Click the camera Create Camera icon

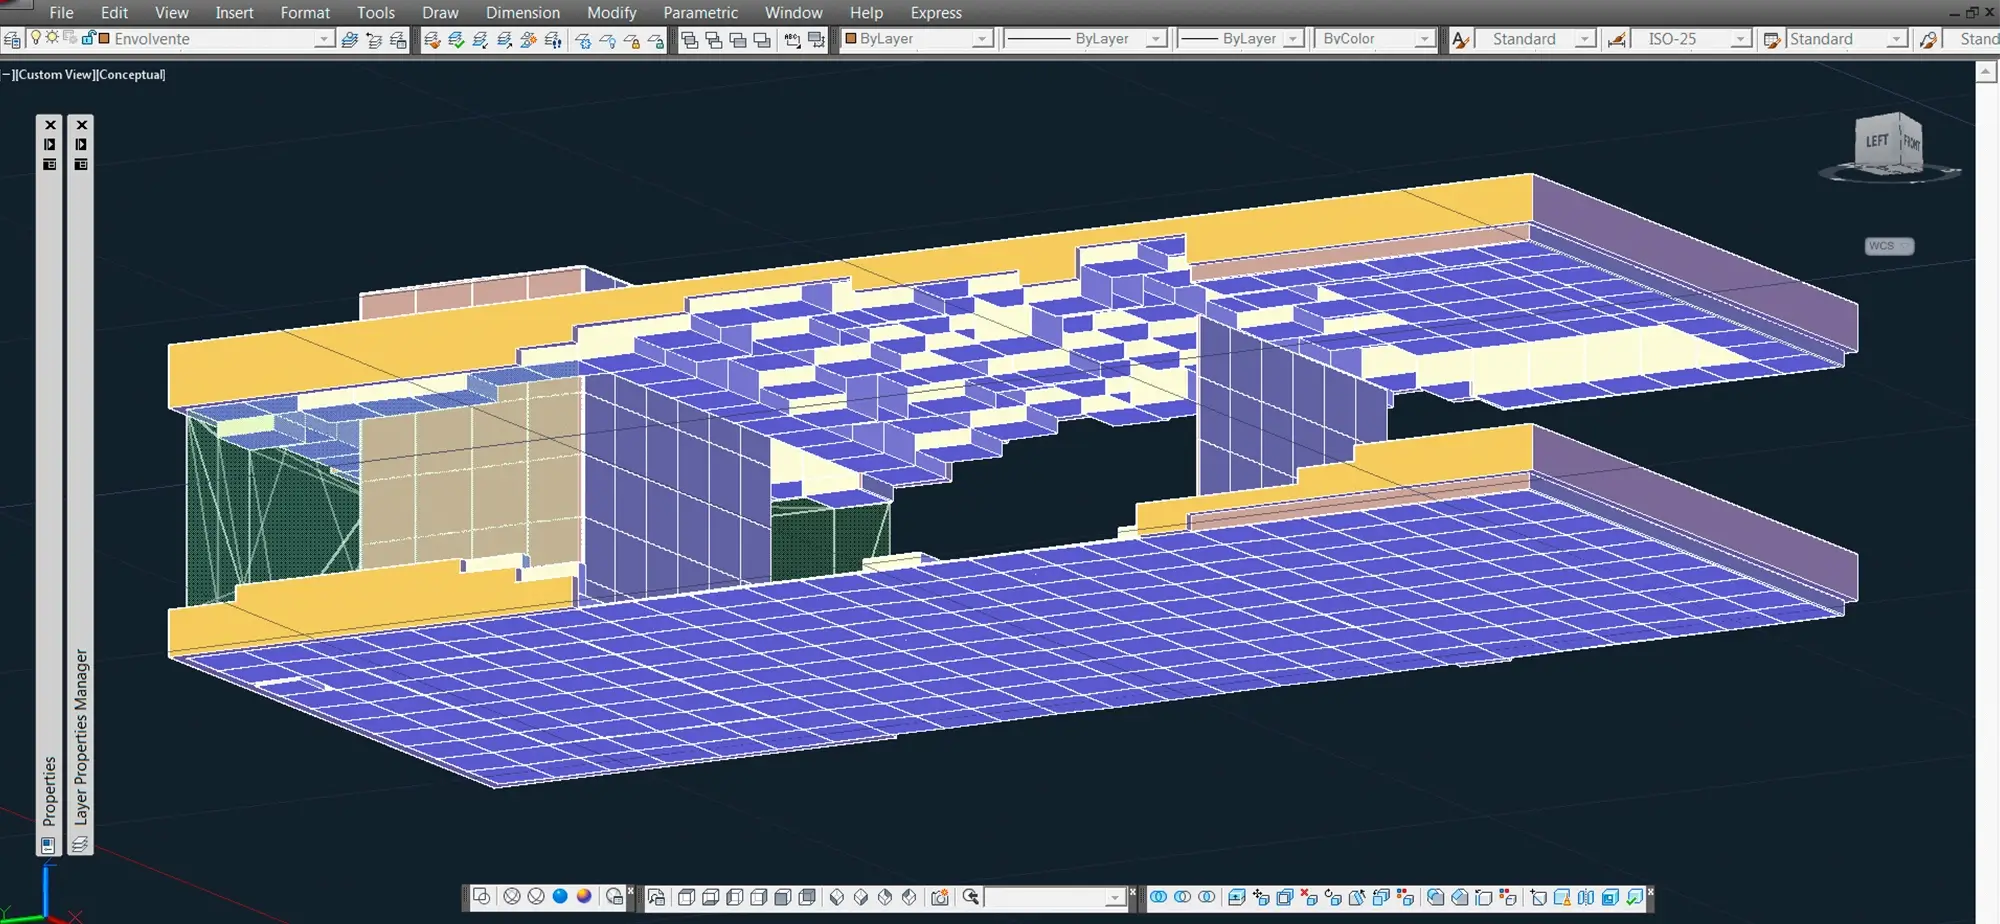[x=939, y=897]
